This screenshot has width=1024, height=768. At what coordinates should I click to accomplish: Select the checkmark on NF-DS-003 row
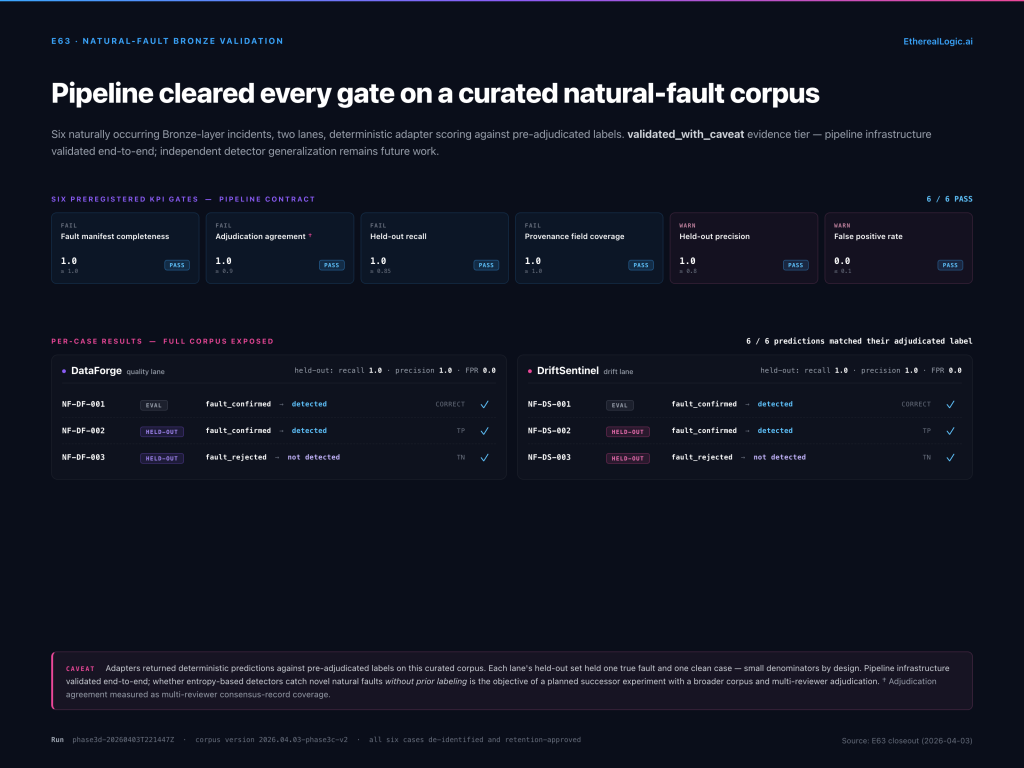[x=951, y=457]
